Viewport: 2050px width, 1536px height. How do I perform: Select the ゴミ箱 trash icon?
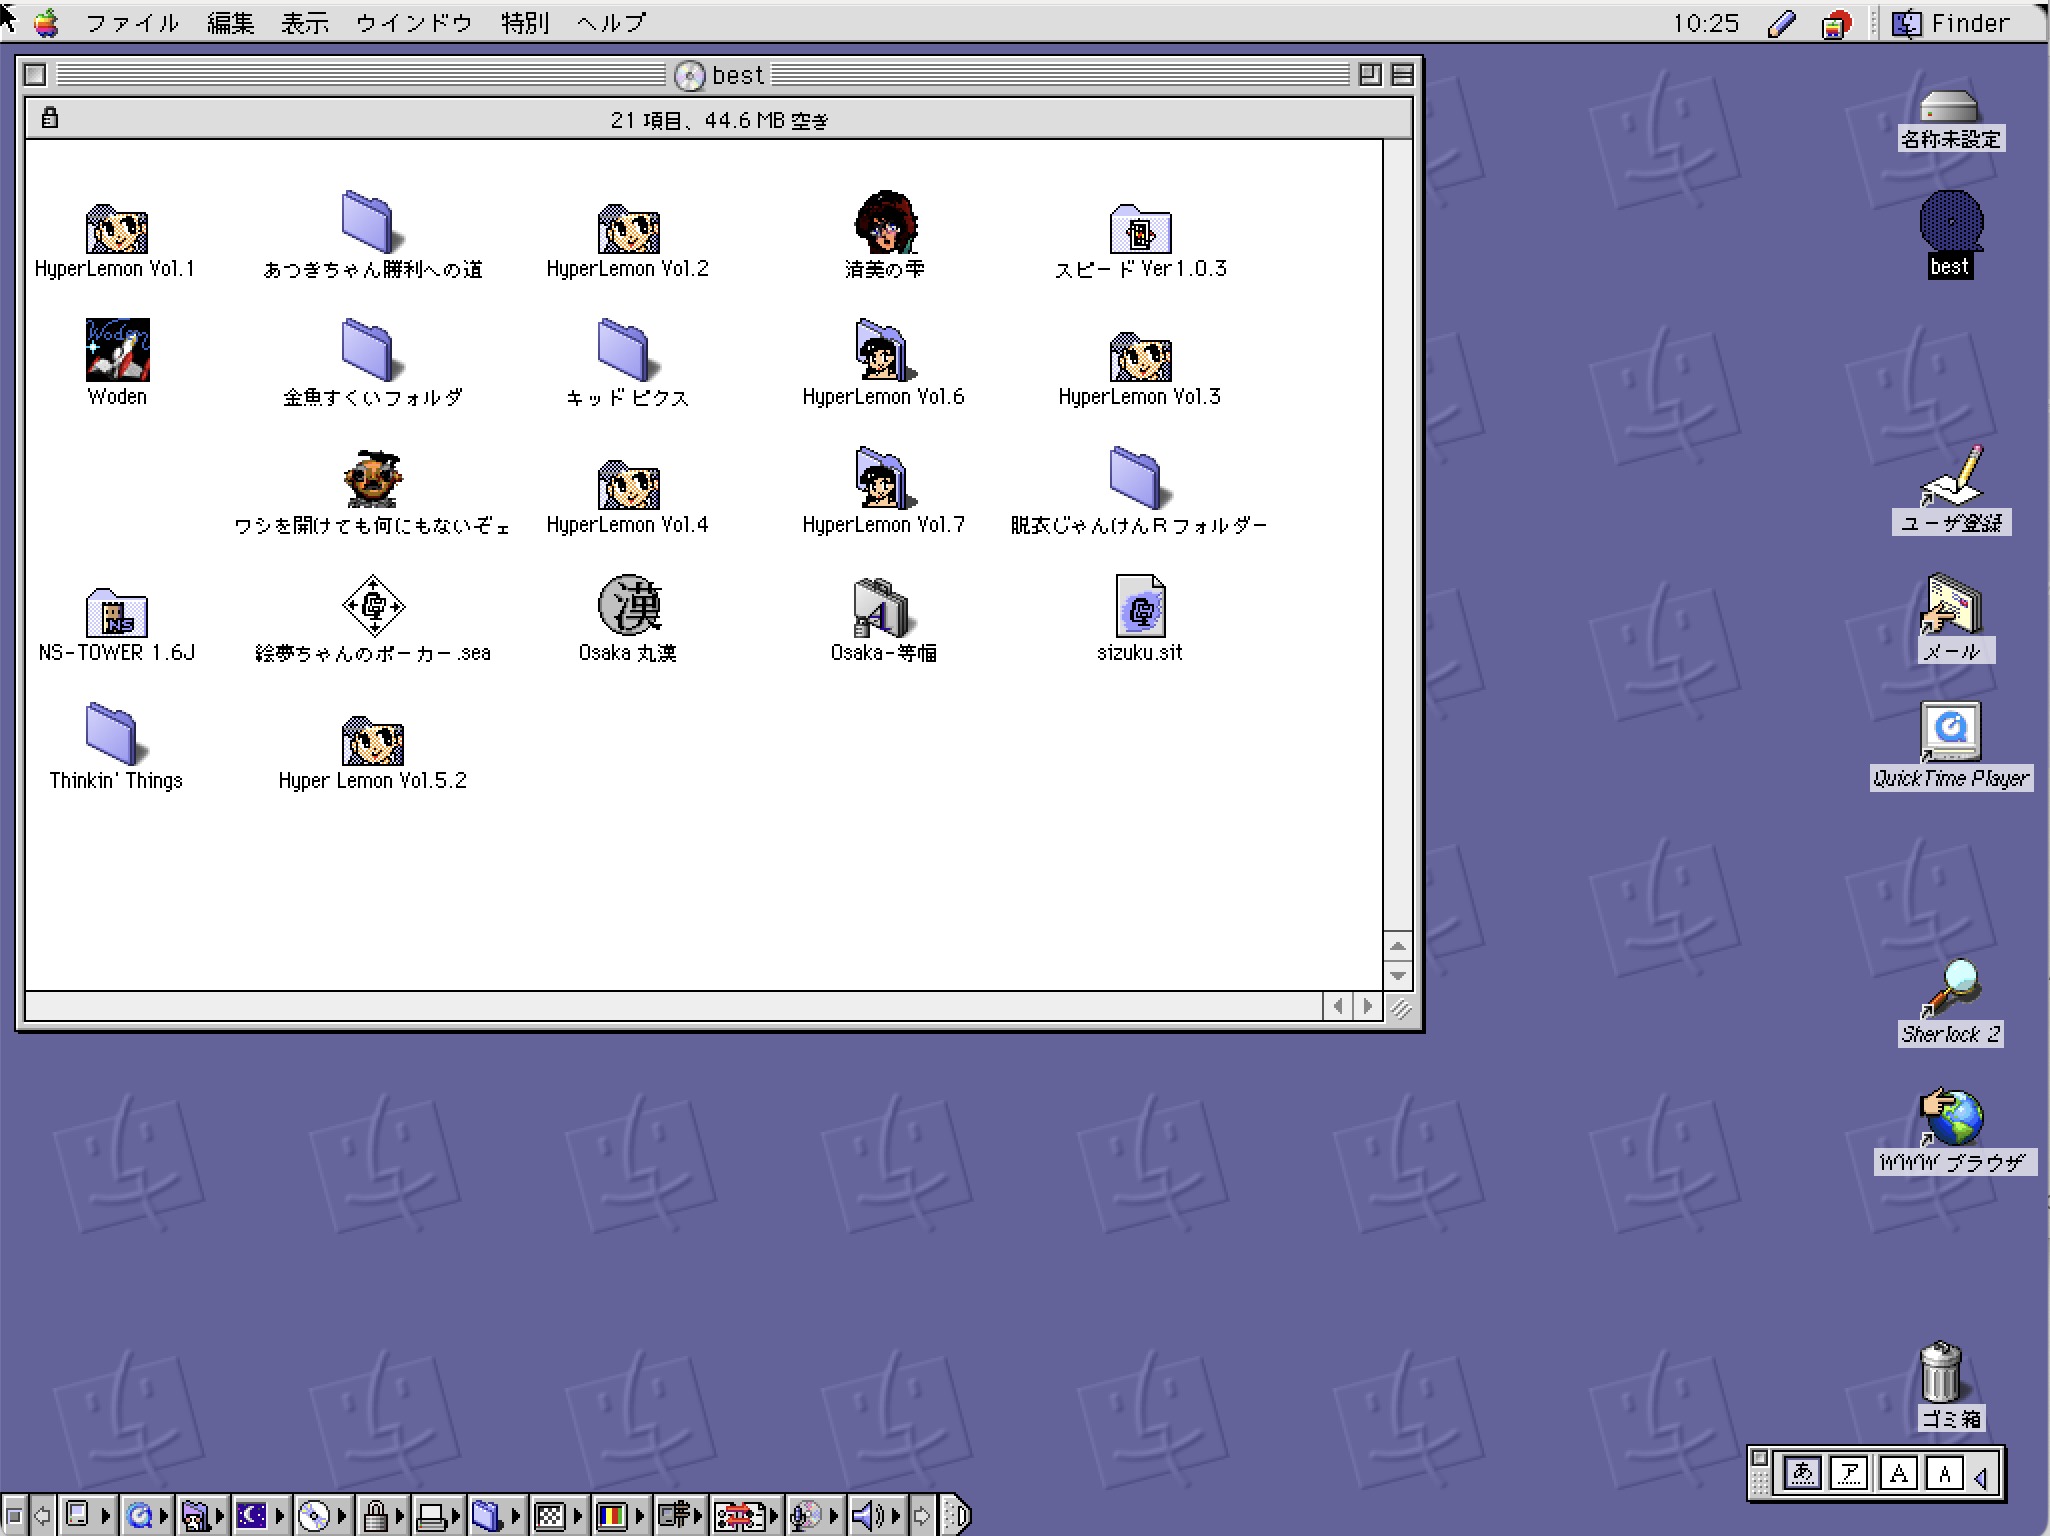click(1941, 1372)
